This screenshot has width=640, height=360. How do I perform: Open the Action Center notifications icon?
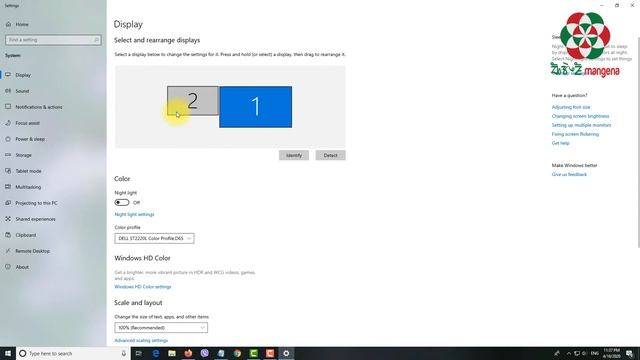(x=630, y=354)
